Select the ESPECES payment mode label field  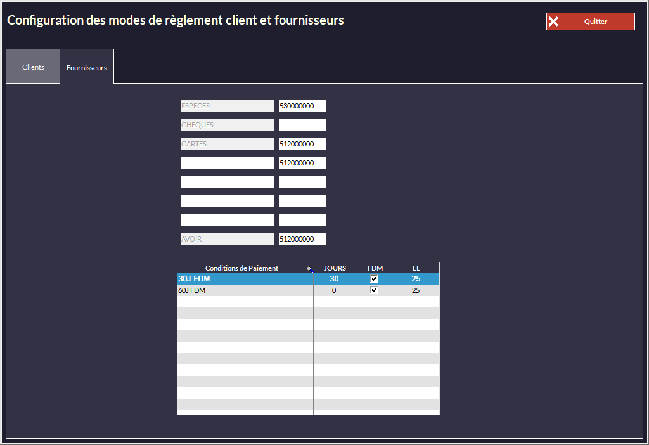coord(226,106)
